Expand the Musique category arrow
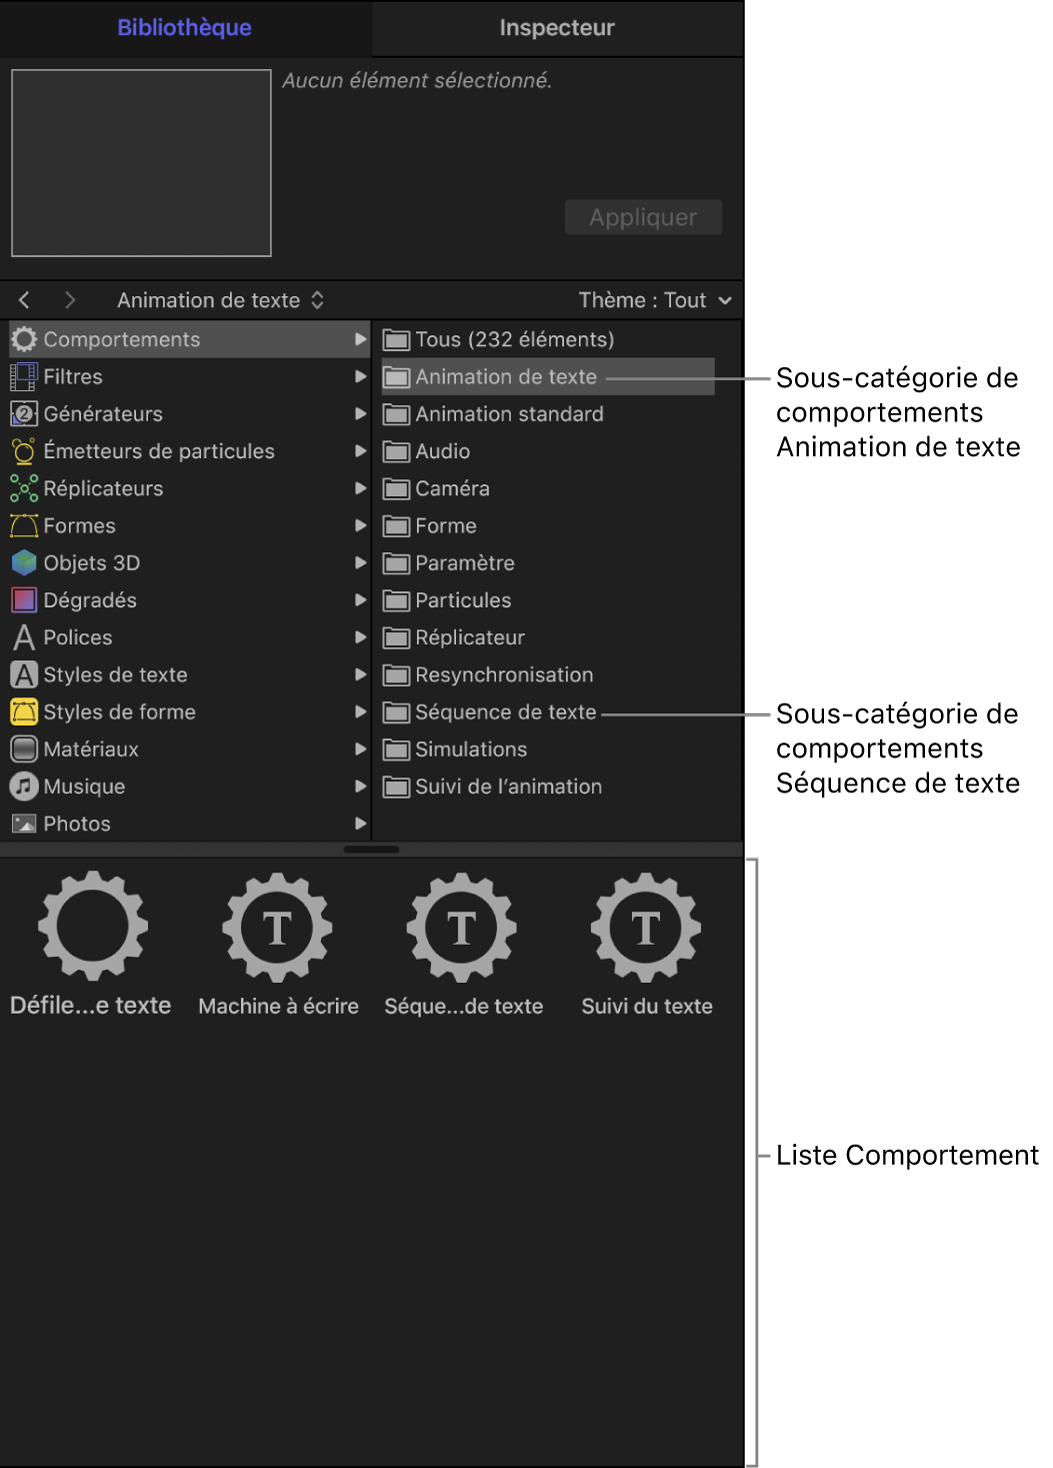Screen dimensions: 1053x1468 [360, 786]
